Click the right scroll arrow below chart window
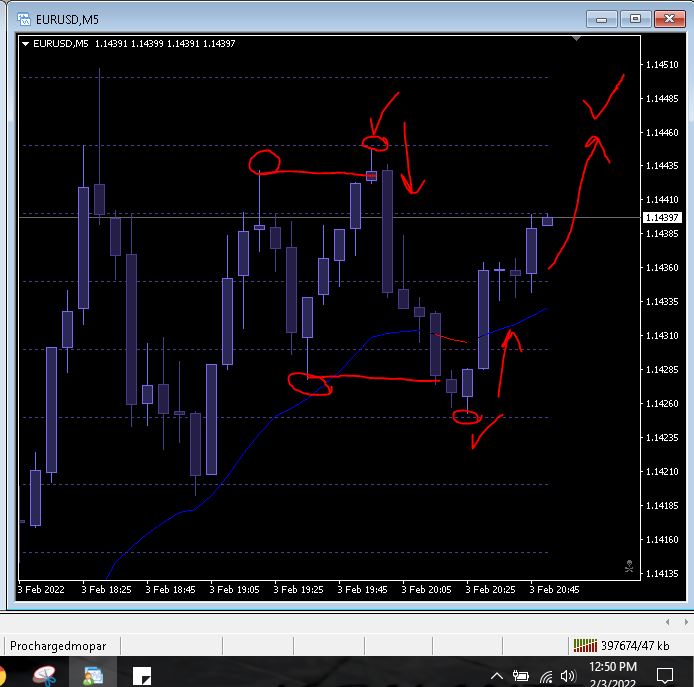The height and width of the screenshot is (687, 694). click(686, 622)
